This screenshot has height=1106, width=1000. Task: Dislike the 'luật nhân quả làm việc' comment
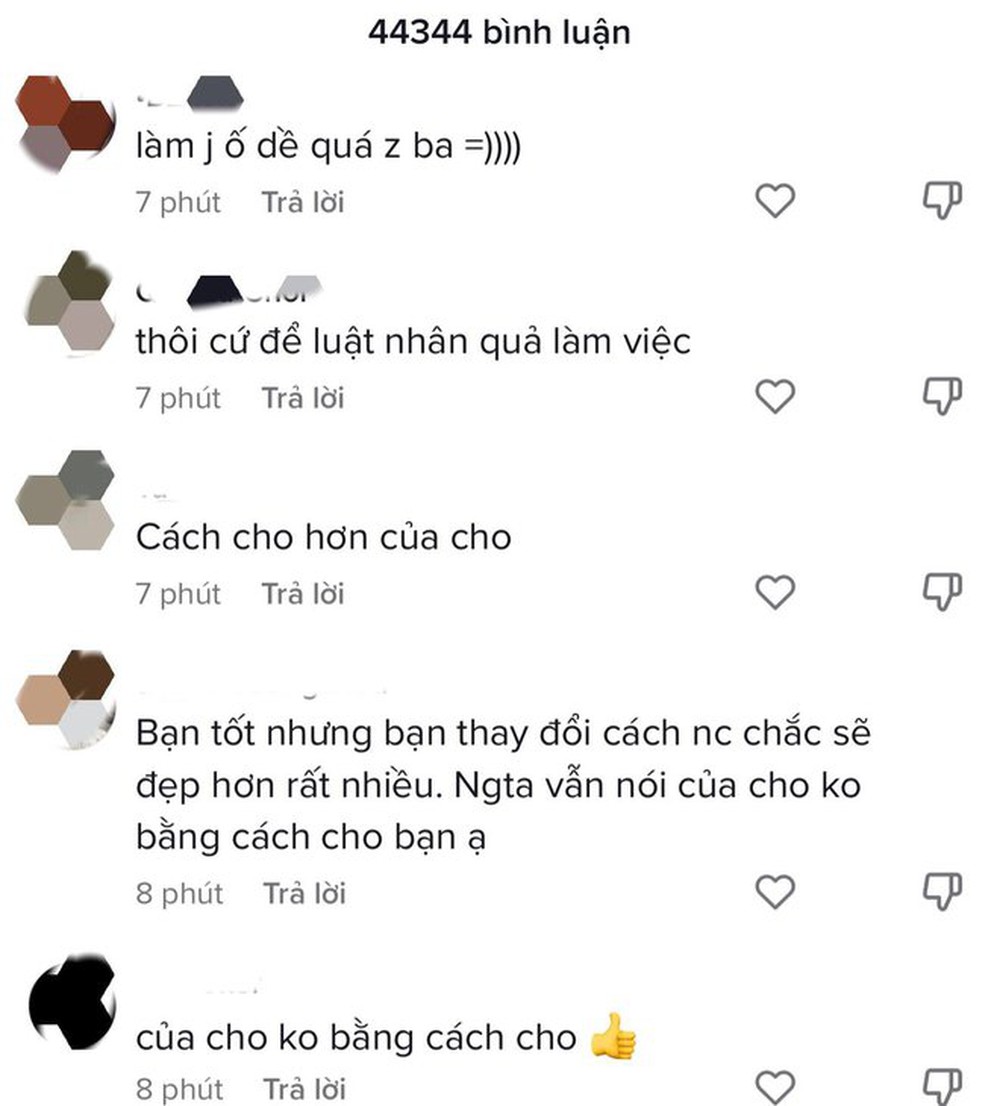(942, 396)
